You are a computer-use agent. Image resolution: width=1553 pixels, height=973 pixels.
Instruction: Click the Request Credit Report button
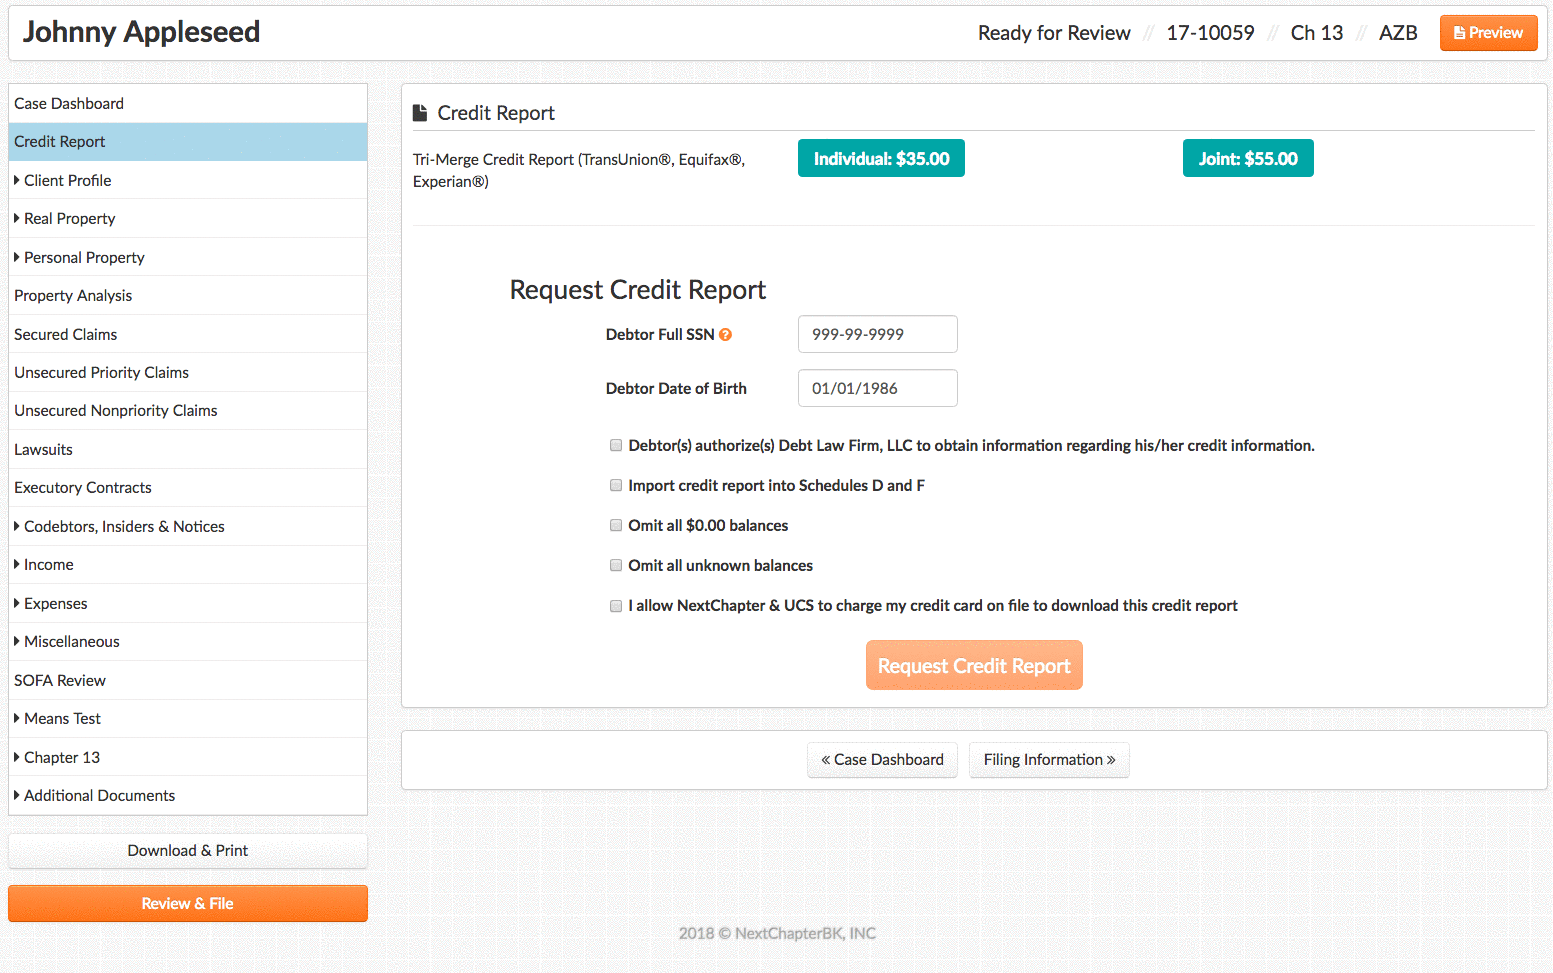(974, 666)
